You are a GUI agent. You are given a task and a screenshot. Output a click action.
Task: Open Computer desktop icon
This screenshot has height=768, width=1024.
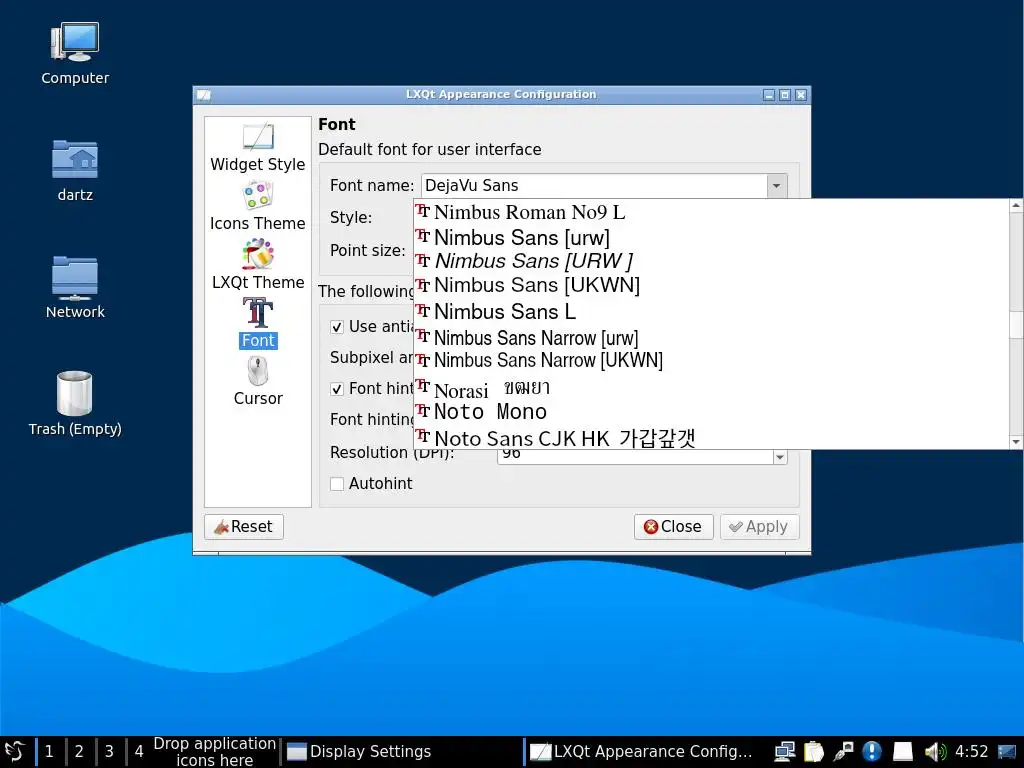(x=75, y=54)
